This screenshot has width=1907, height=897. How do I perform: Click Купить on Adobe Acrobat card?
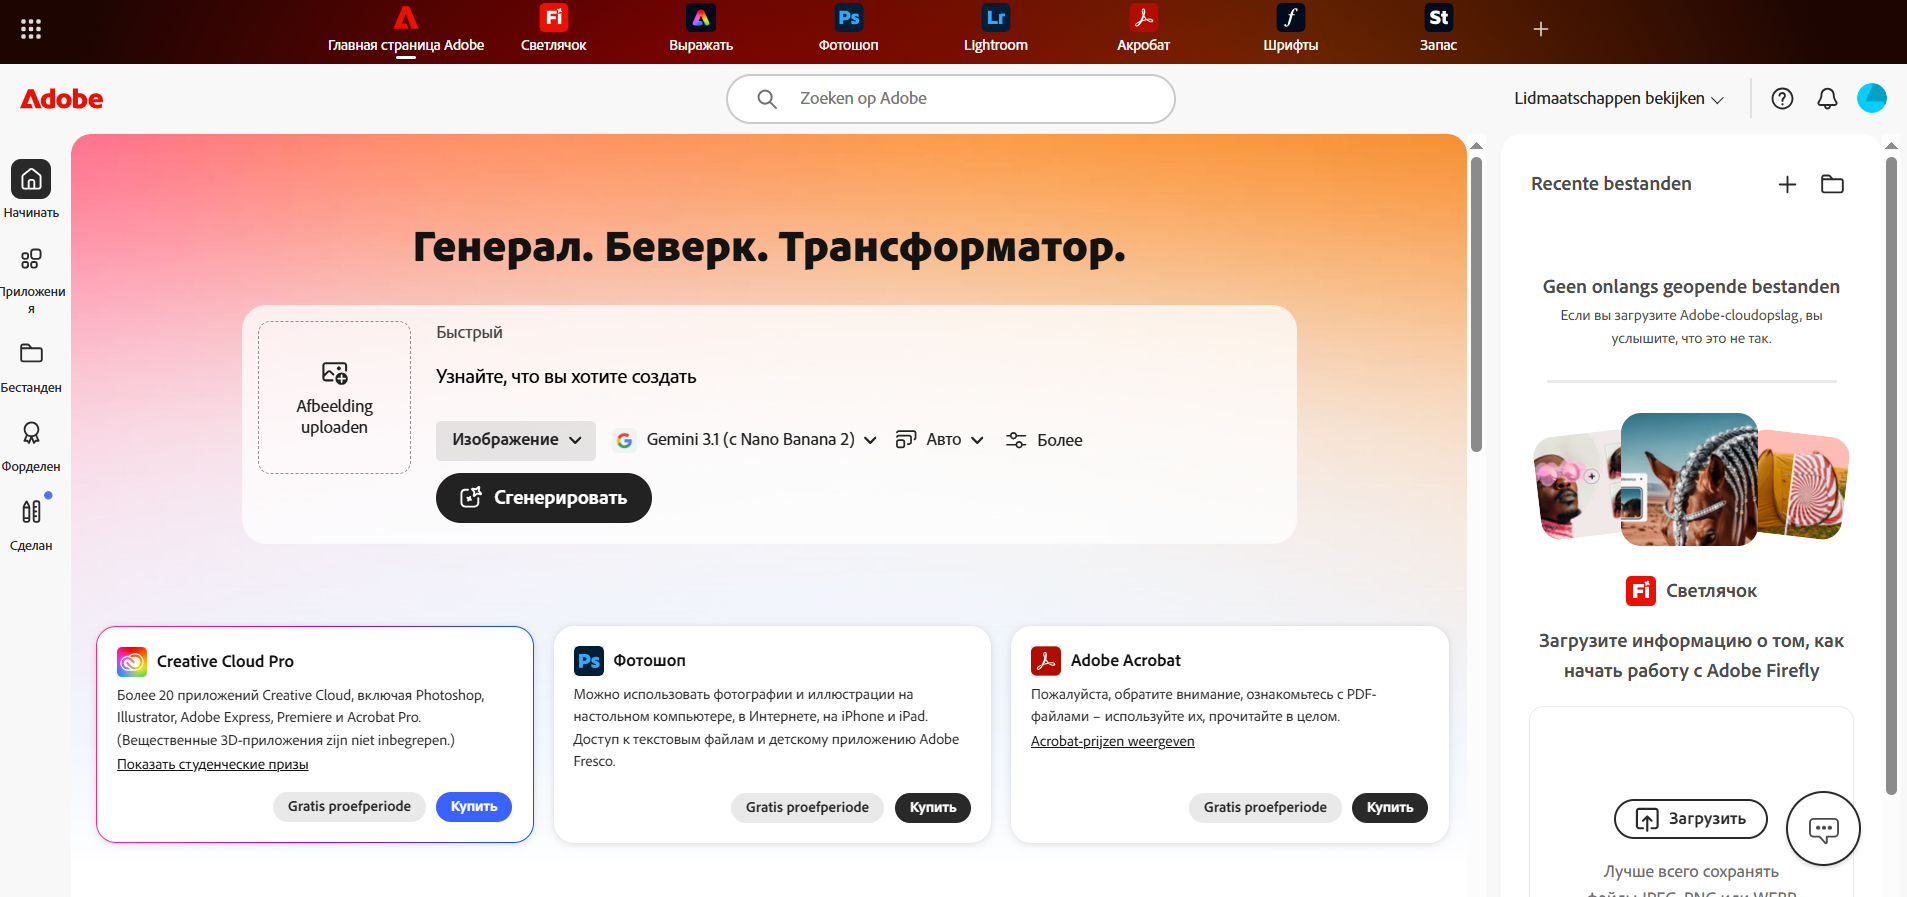(x=1390, y=808)
